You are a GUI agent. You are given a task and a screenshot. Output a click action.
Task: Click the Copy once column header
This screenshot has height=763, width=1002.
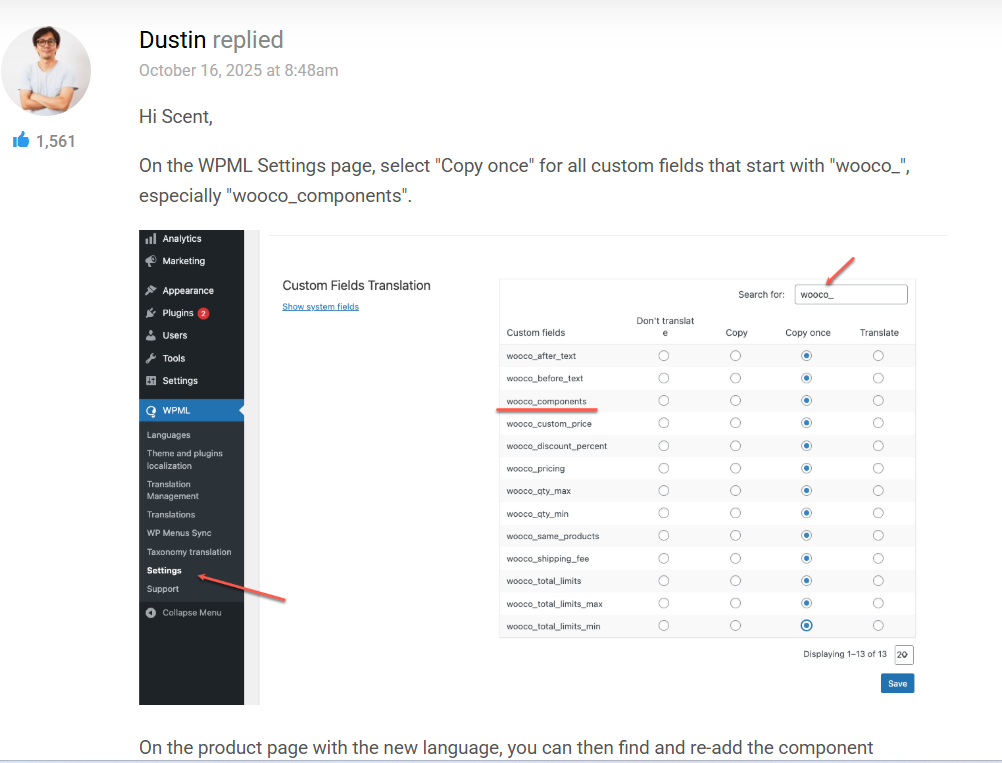pyautogui.click(x=808, y=332)
